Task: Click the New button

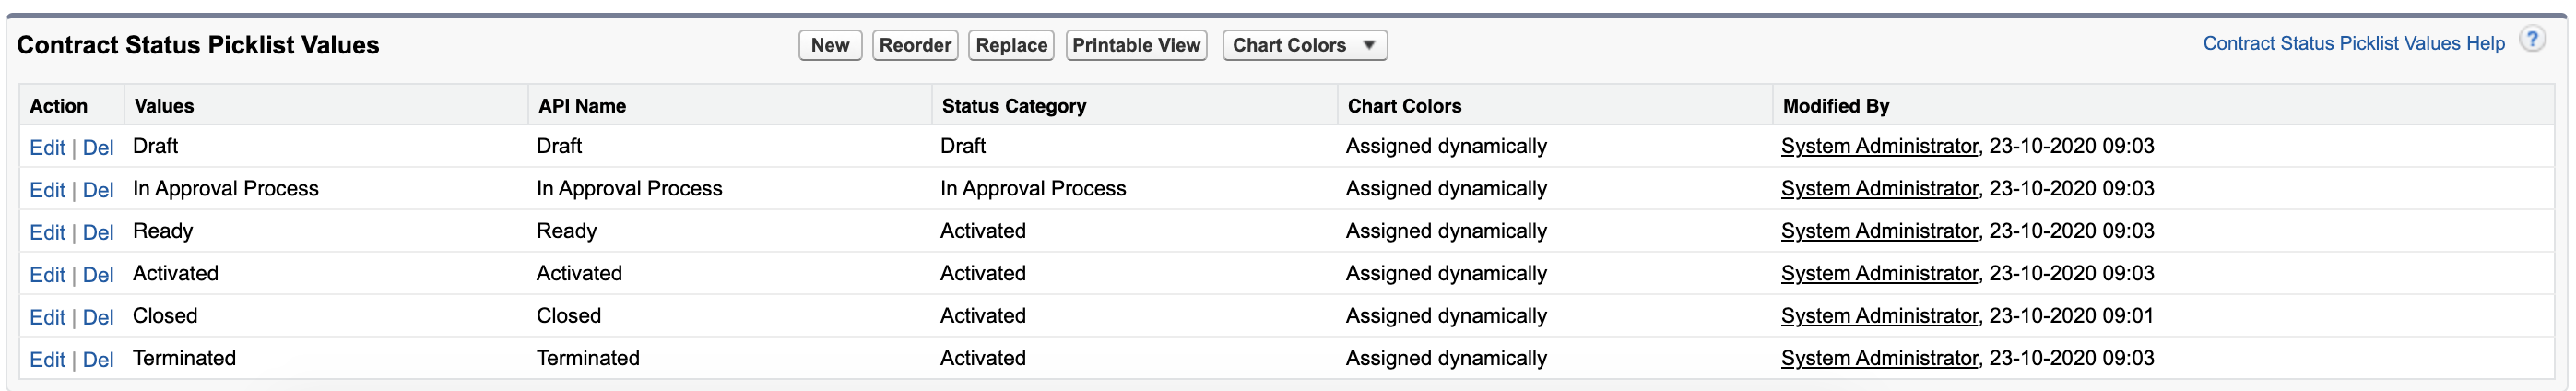Action: [x=829, y=45]
